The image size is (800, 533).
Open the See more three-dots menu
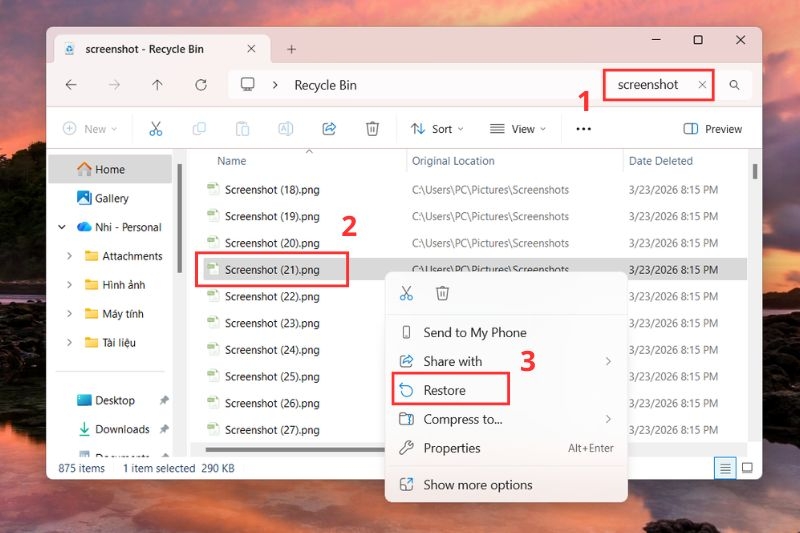pyautogui.click(x=583, y=129)
